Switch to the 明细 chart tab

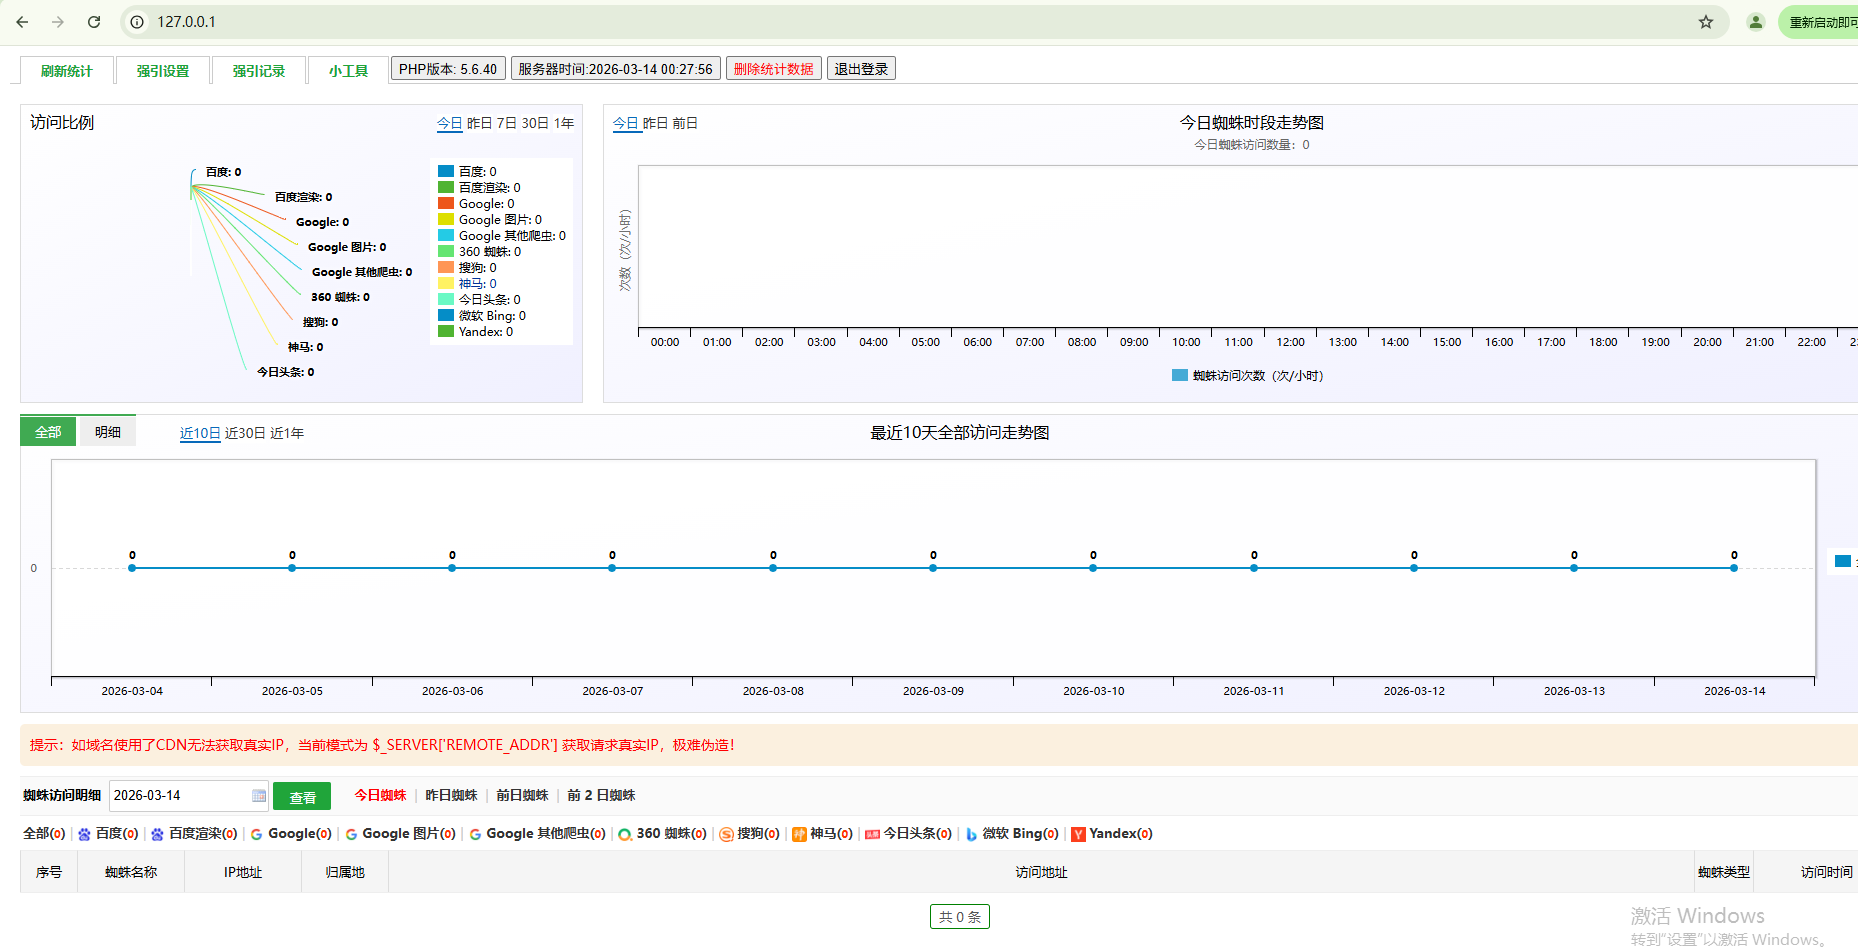[x=108, y=432]
